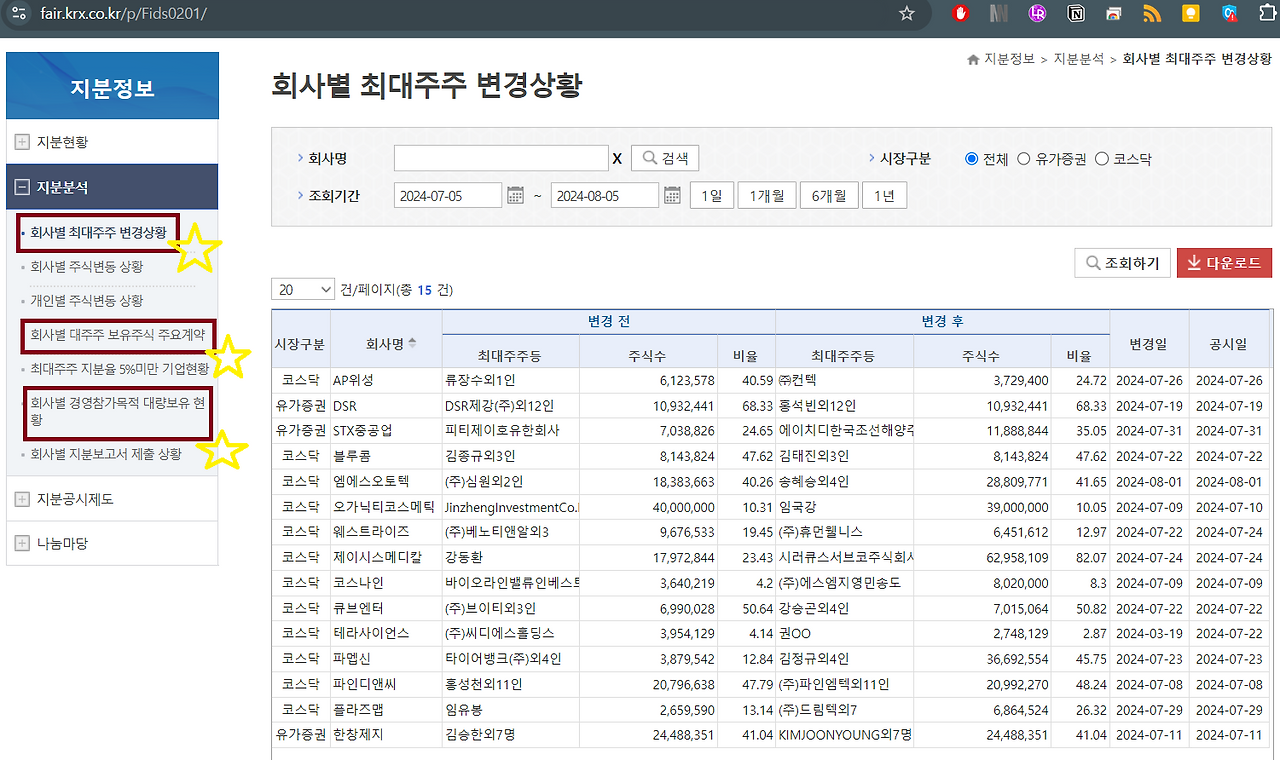The width and height of the screenshot is (1280, 760).
Task: Select 전체 market radio button
Action: point(971,159)
